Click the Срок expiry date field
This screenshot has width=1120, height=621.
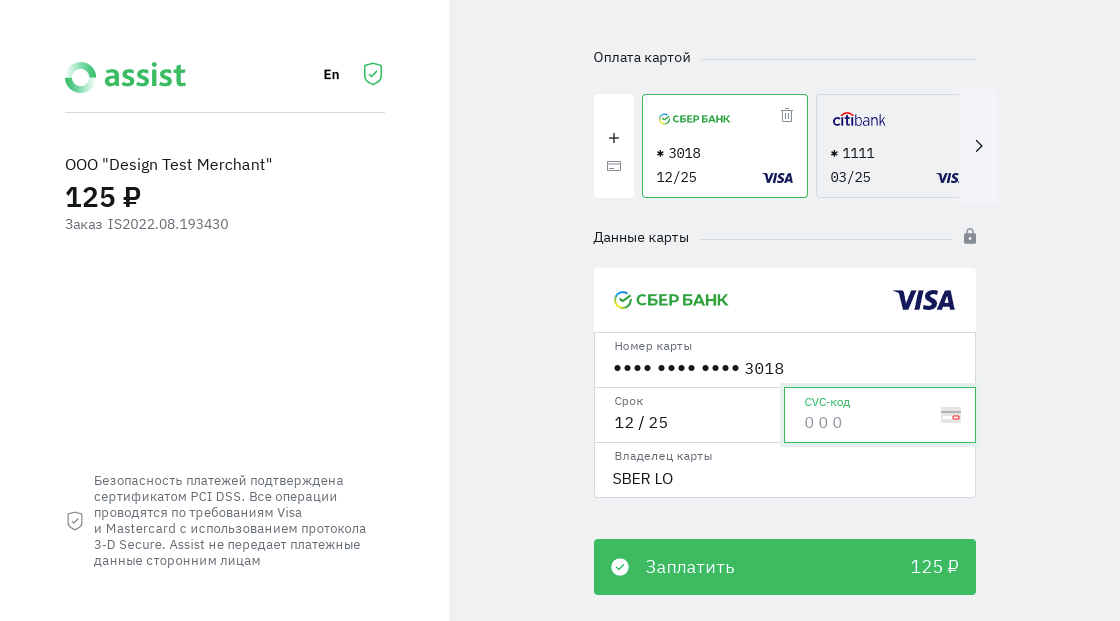[x=688, y=422]
